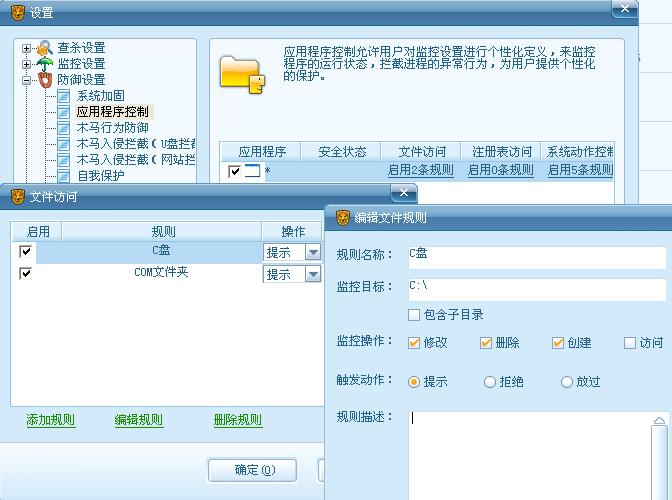
Task: Uncheck the 创建 monitoring checkbox
Action: (x=558, y=343)
